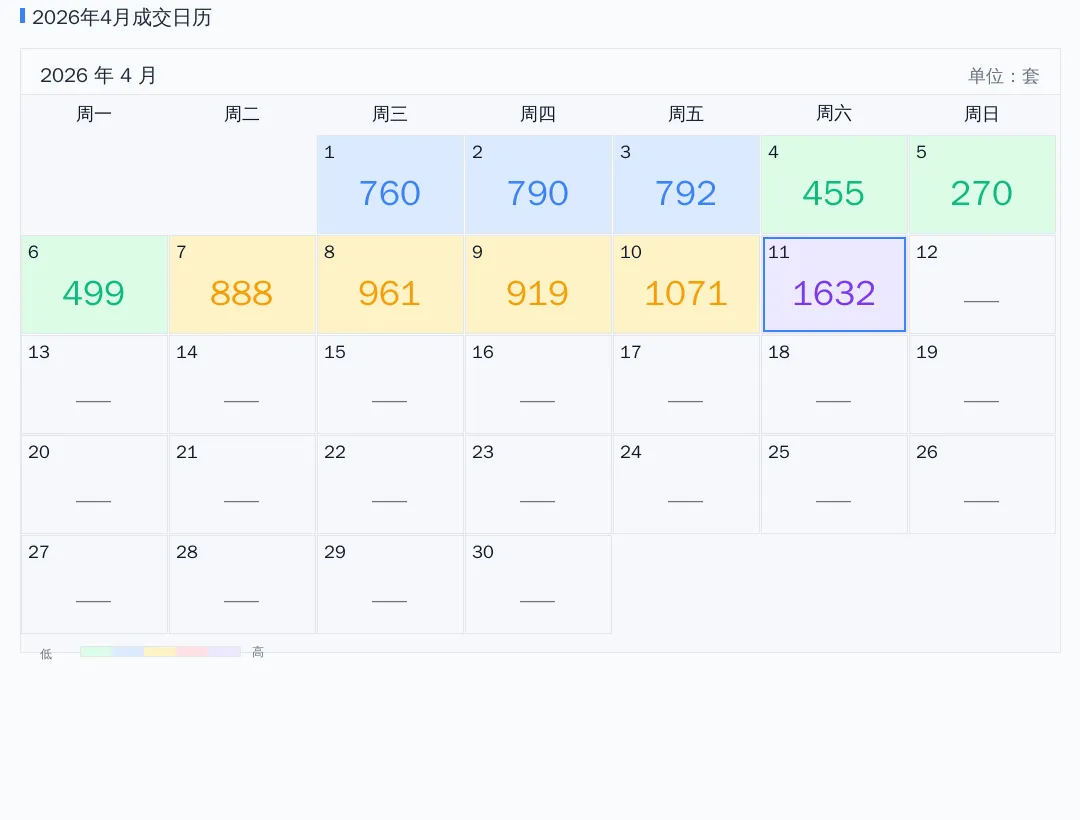Select April 3 cell showing 792
The image size is (1080, 820).
(x=686, y=185)
